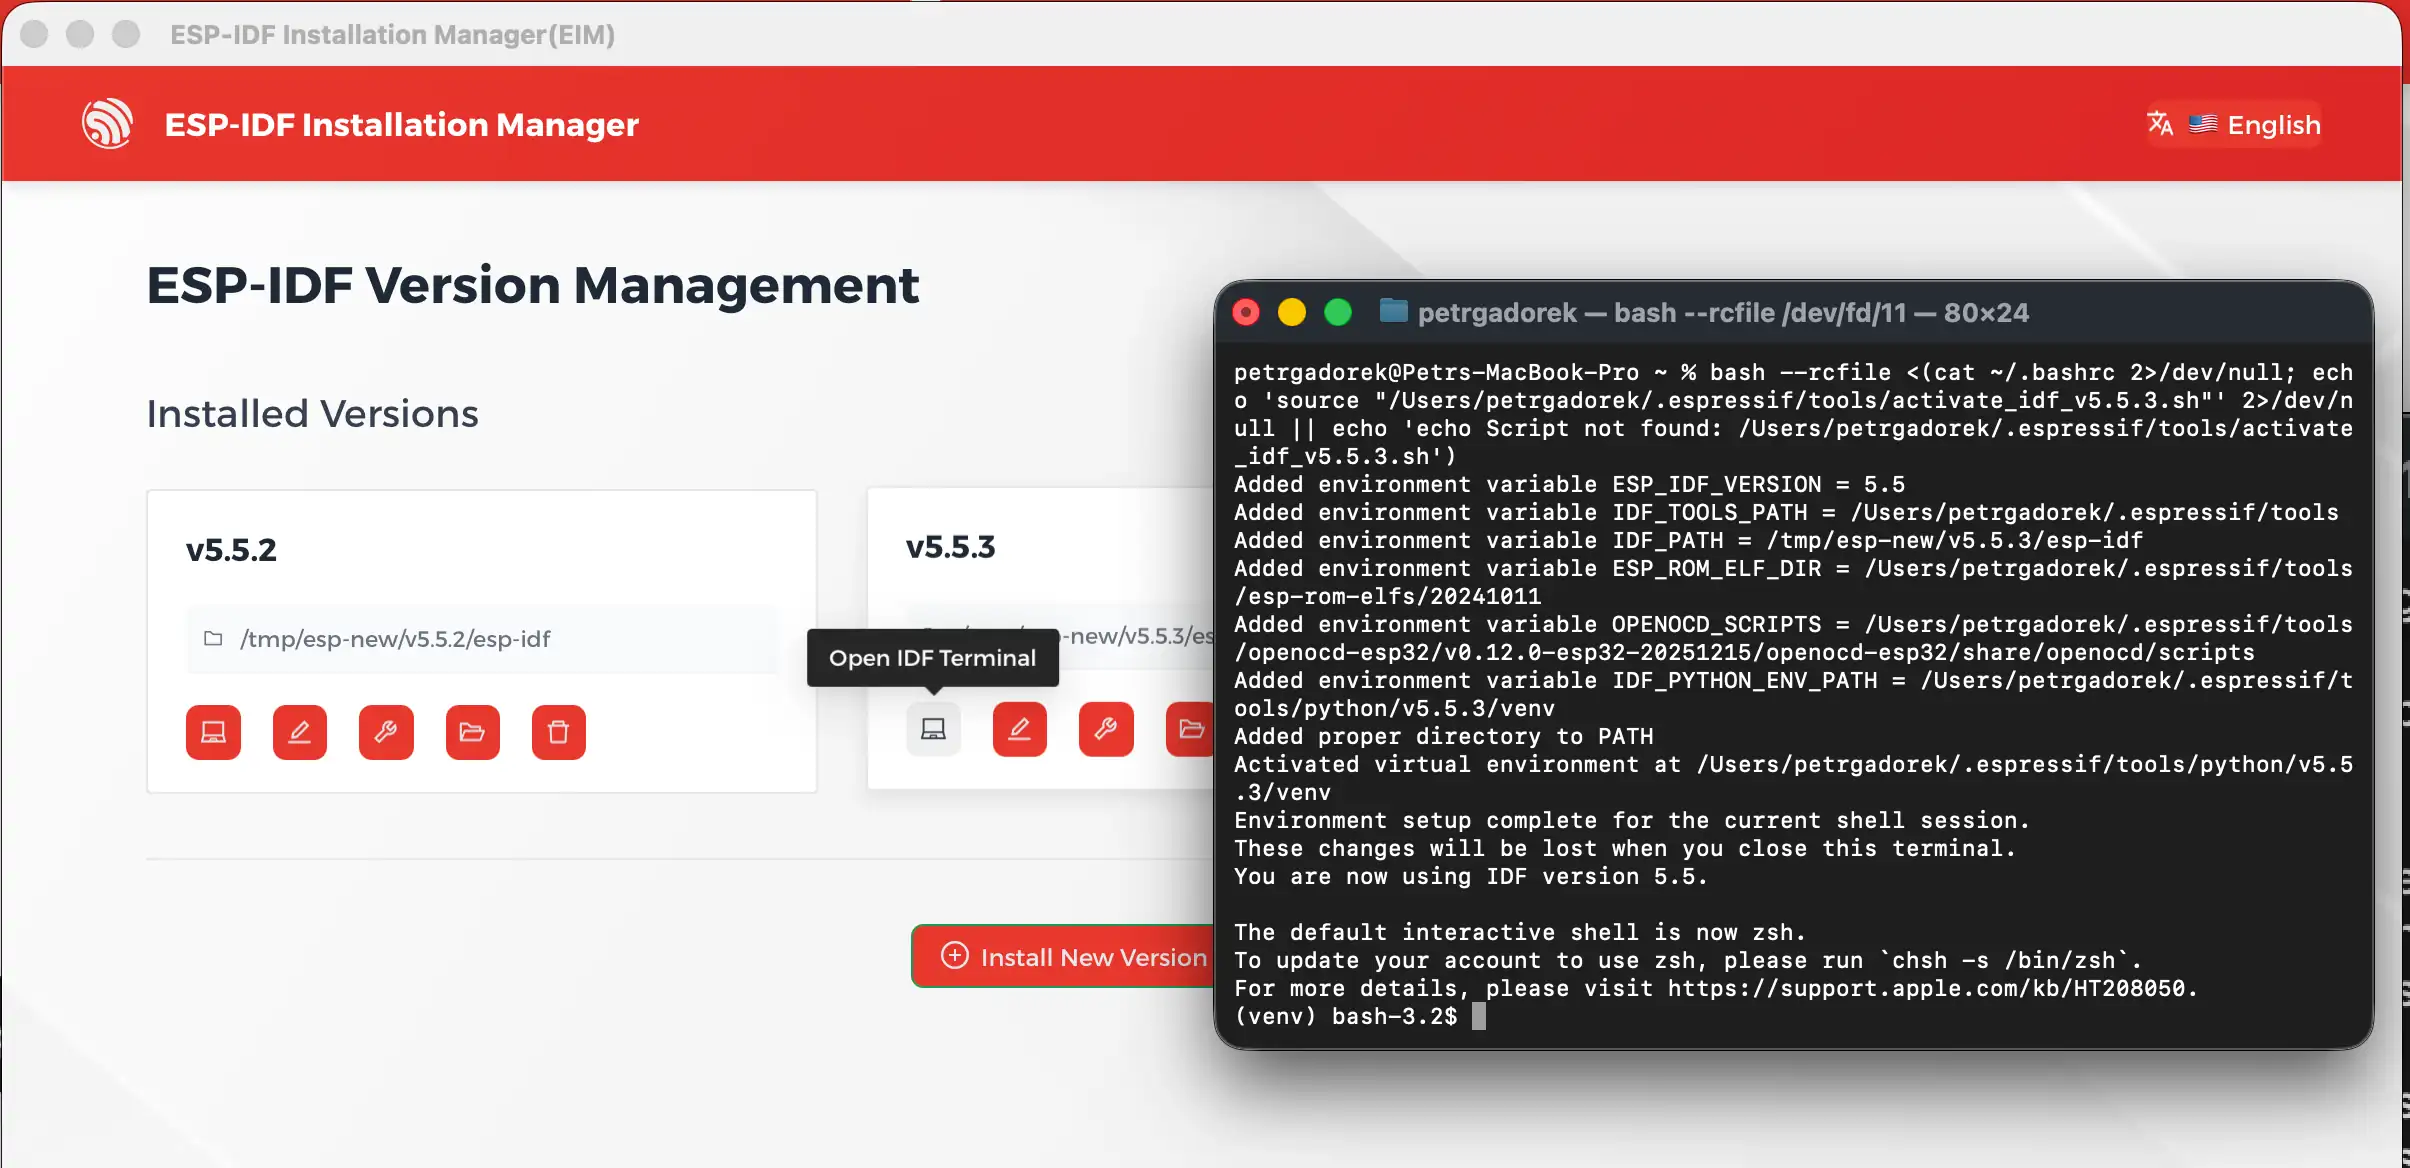Image resolution: width=2410 pixels, height=1168 pixels.
Task: Click the wrench fix icon for v5.5.2
Action: click(x=386, y=732)
